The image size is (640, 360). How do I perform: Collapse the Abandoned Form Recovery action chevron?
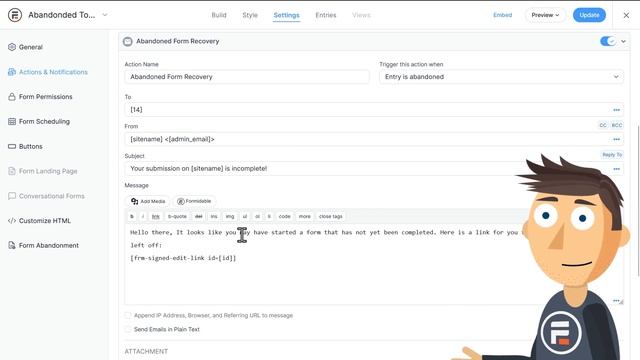[x=623, y=41]
